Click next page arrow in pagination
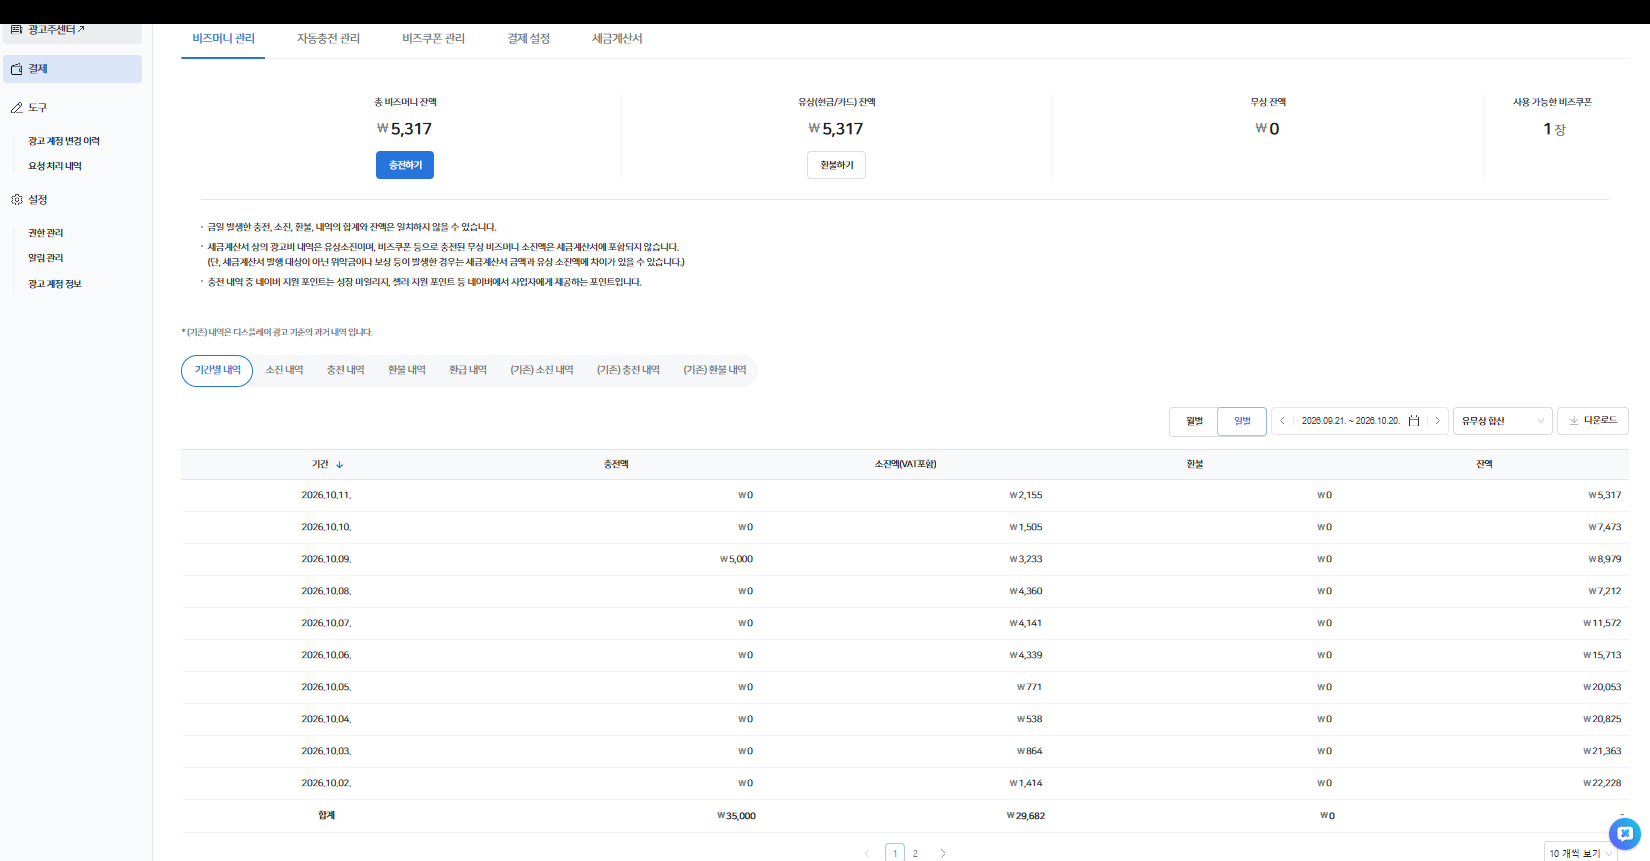 pos(943,854)
